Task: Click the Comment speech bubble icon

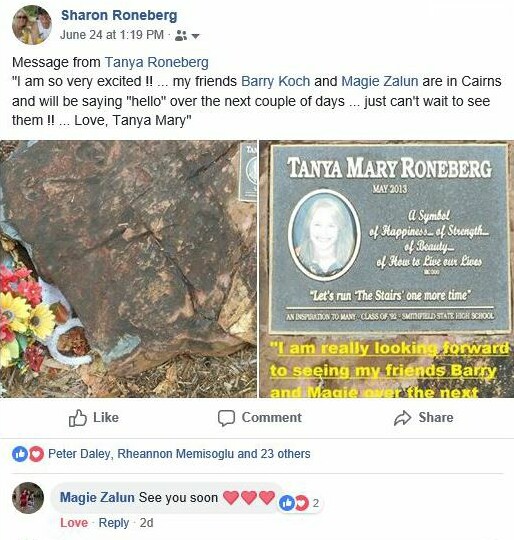Action: pyautogui.click(x=226, y=418)
